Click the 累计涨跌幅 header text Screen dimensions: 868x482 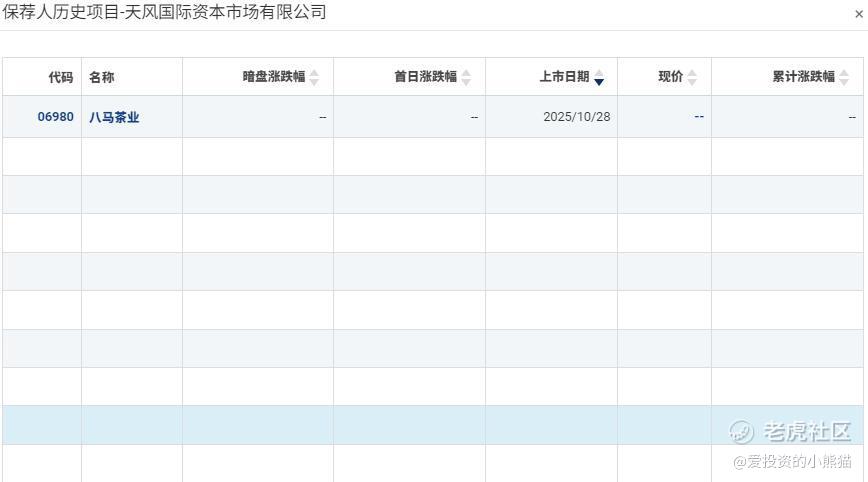coord(804,77)
